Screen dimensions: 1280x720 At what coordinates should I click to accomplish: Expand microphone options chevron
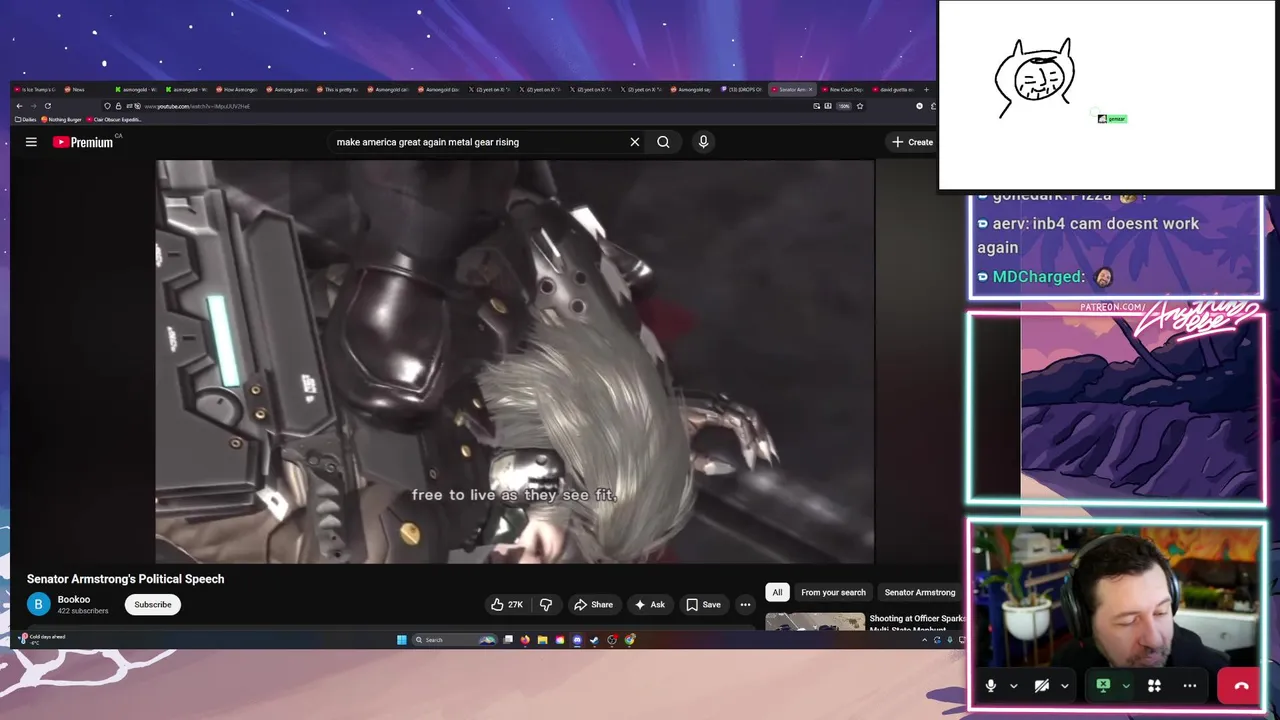coord(1014,686)
